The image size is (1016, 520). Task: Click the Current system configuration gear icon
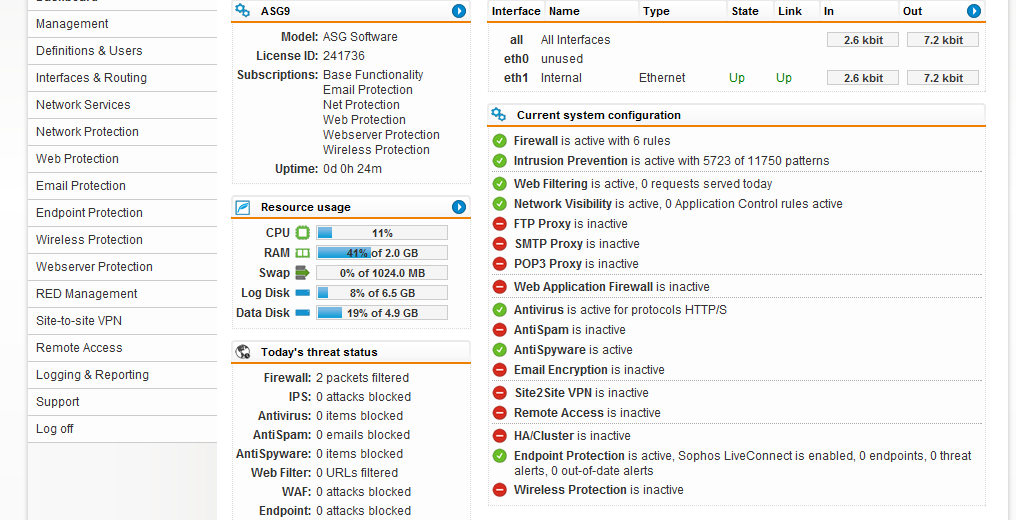[x=498, y=115]
